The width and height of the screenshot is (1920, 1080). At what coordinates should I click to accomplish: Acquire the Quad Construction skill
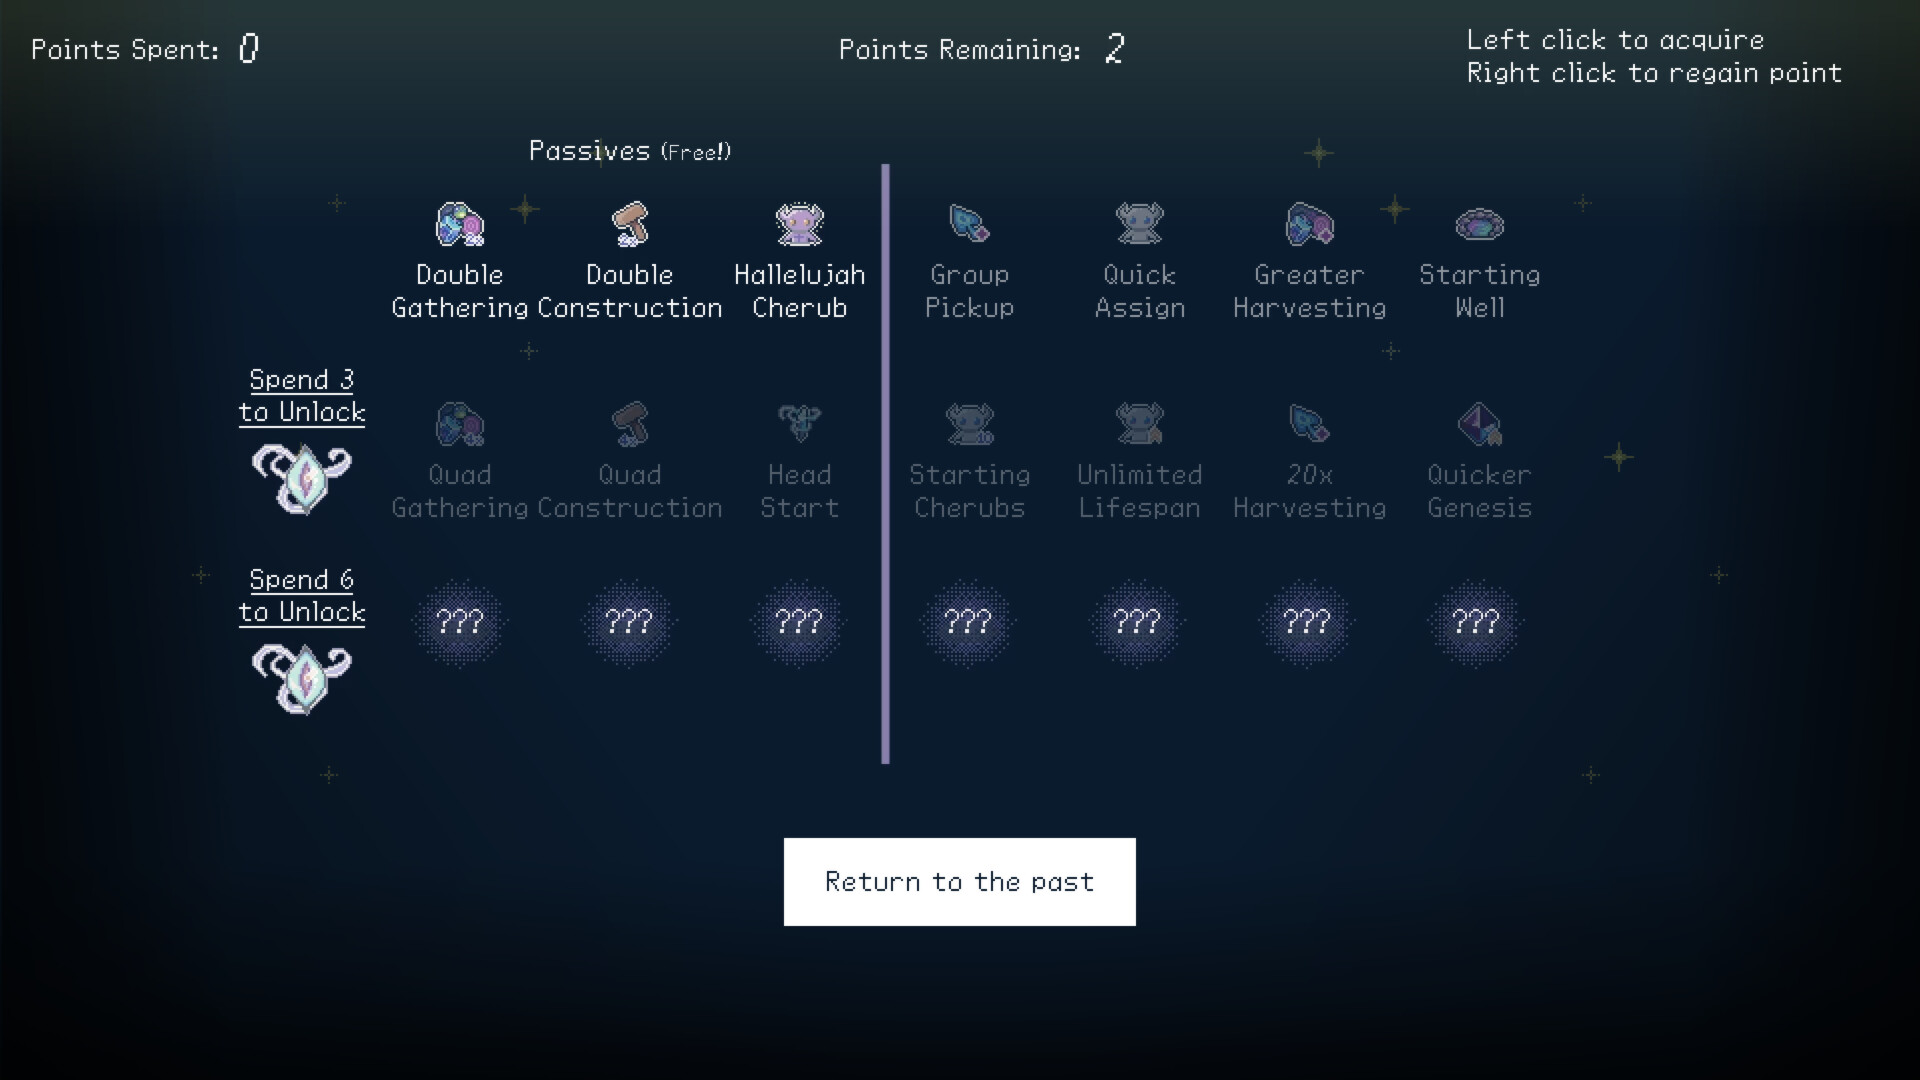(x=629, y=424)
